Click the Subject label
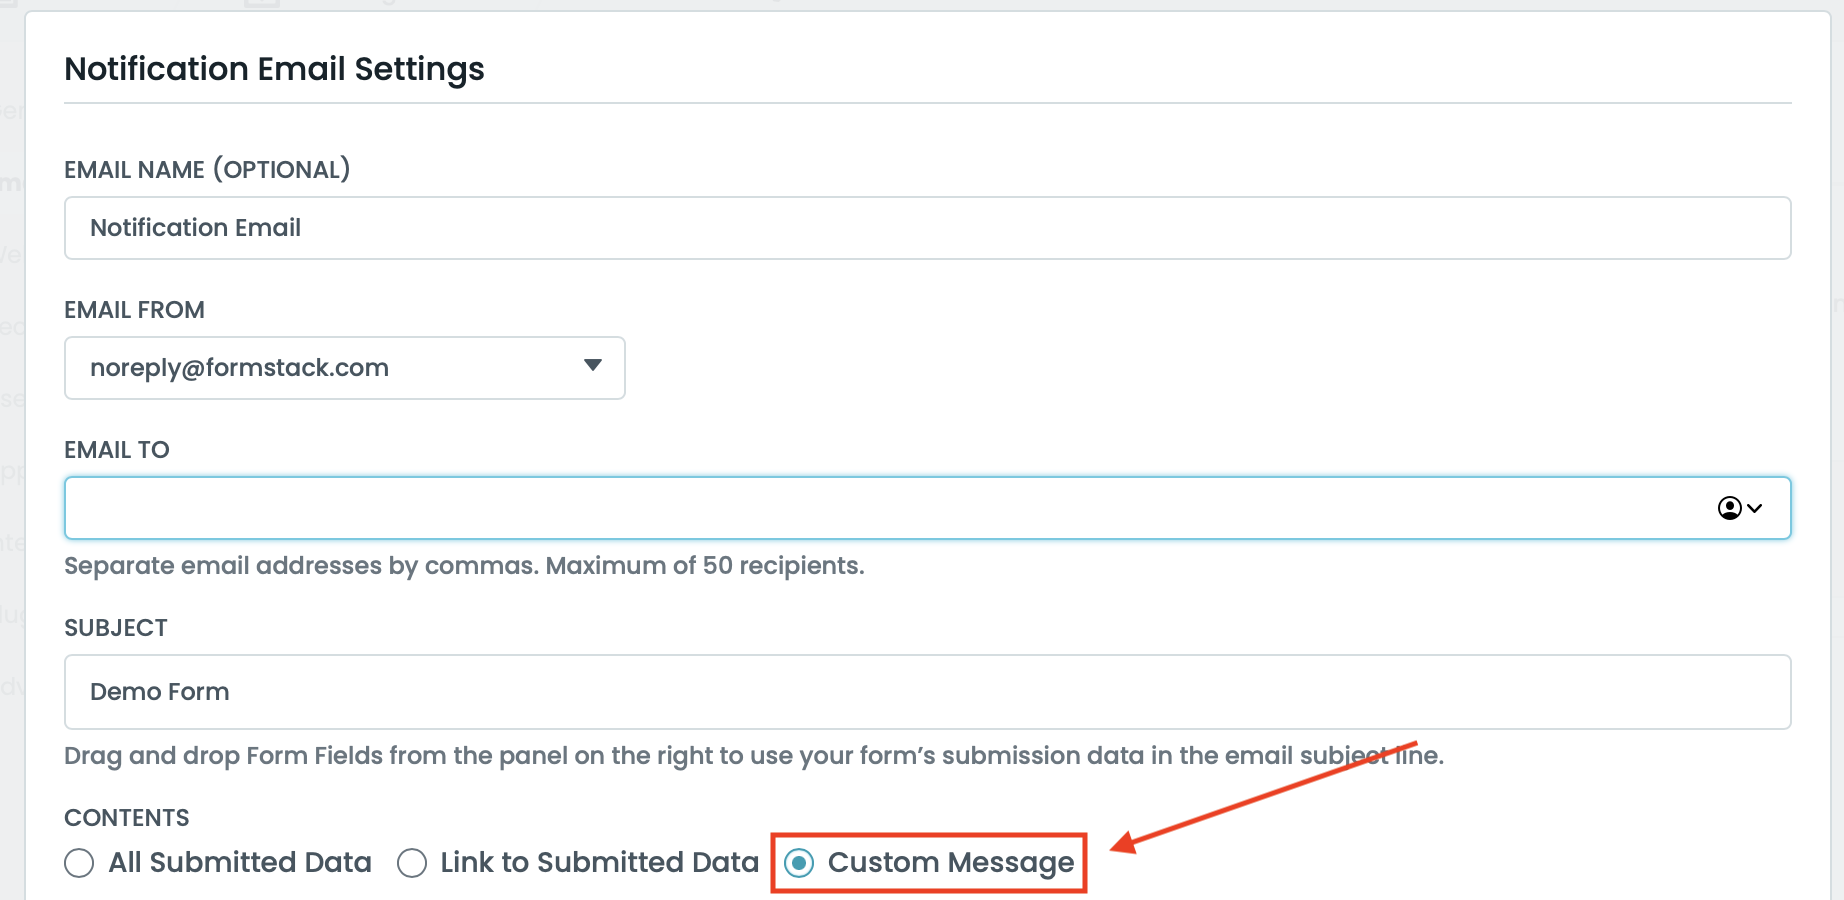Viewport: 1844px width, 900px height. (x=116, y=628)
